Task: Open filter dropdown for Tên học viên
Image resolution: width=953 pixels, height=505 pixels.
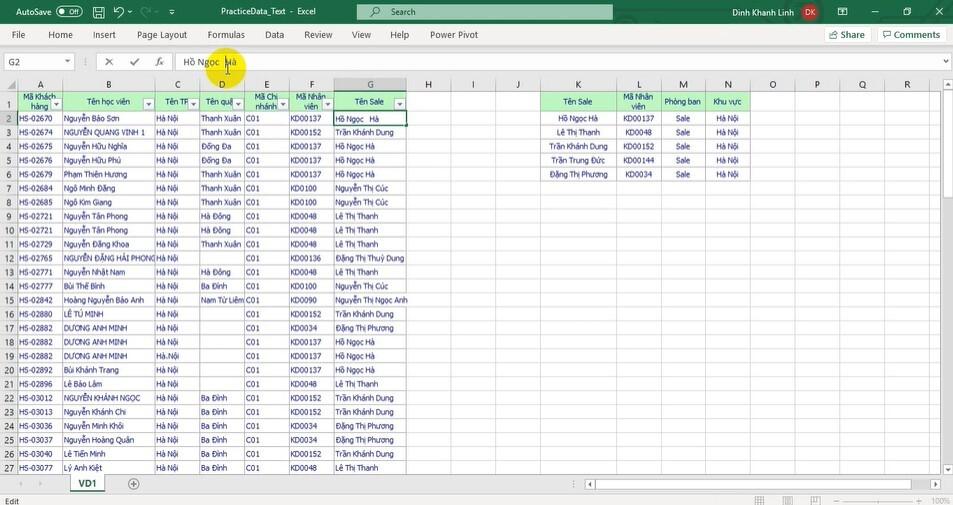Action: point(148,105)
